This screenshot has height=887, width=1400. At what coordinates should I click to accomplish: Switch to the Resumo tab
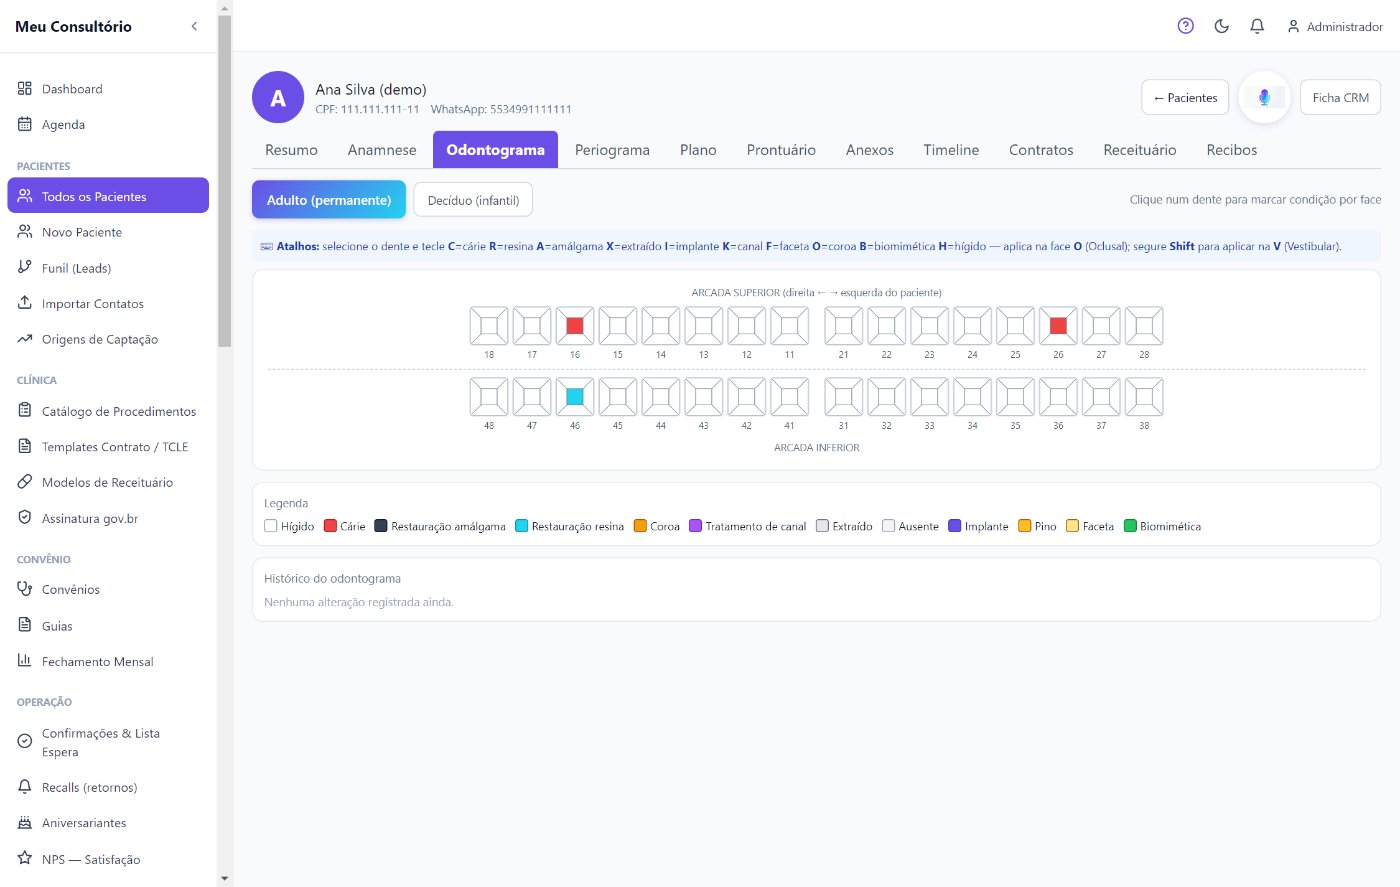pyautogui.click(x=291, y=150)
